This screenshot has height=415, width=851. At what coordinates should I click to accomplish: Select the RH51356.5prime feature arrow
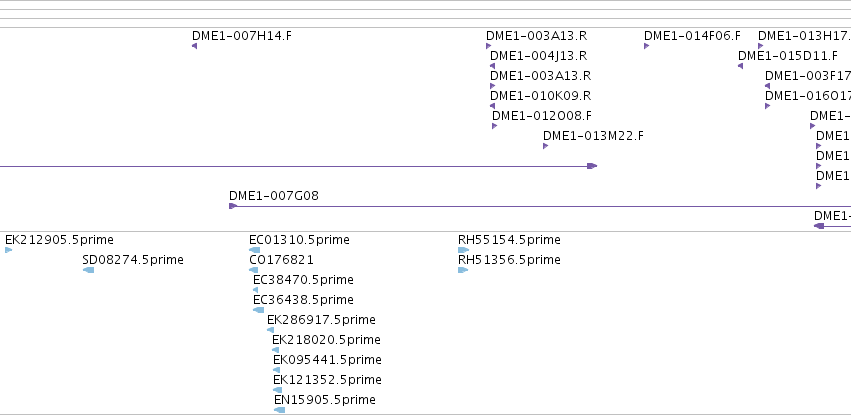click(463, 270)
